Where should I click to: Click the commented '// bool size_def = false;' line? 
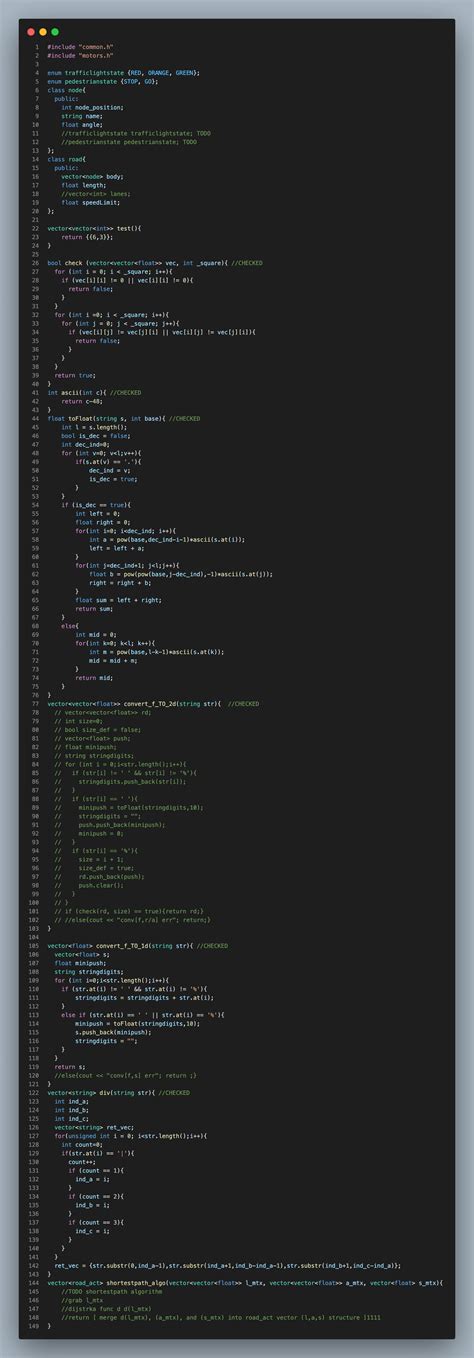(x=97, y=729)
